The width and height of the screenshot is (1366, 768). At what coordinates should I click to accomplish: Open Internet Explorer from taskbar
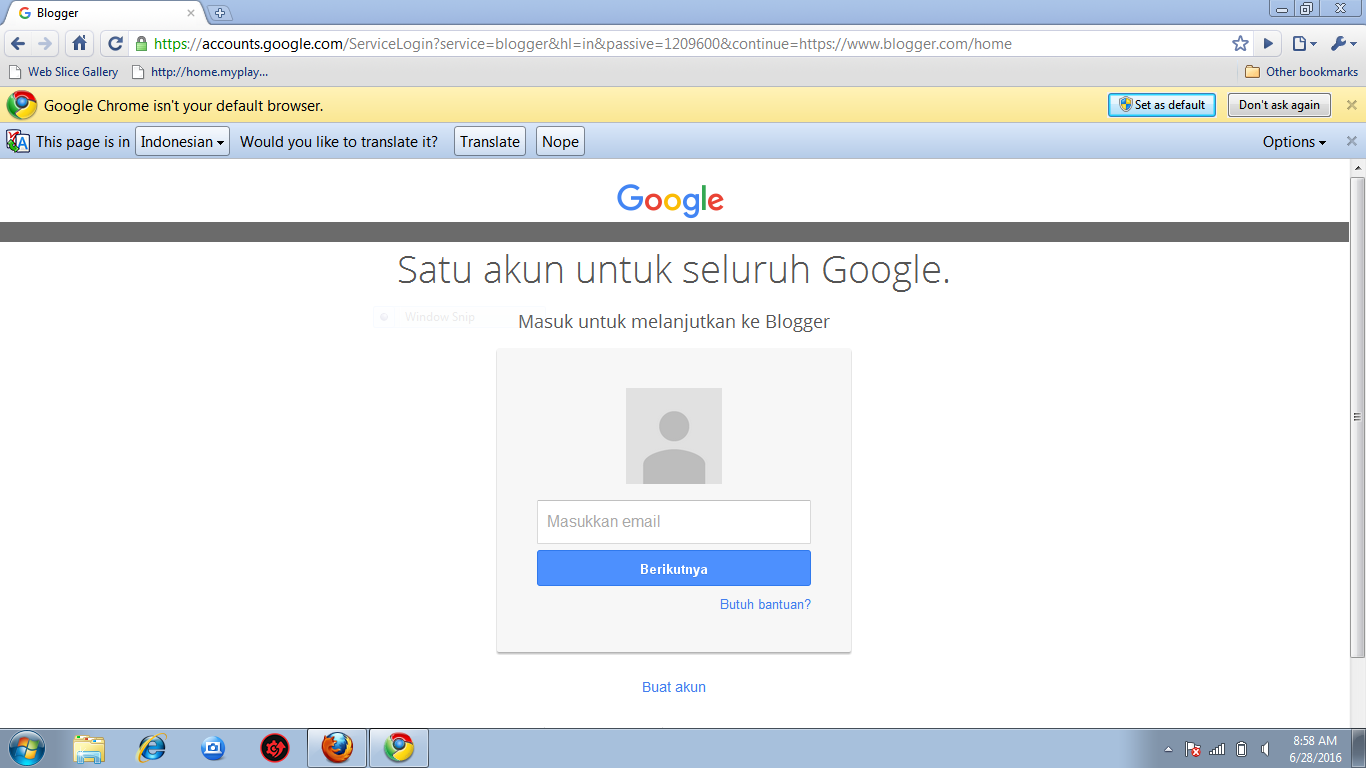[x=151, y=748]
